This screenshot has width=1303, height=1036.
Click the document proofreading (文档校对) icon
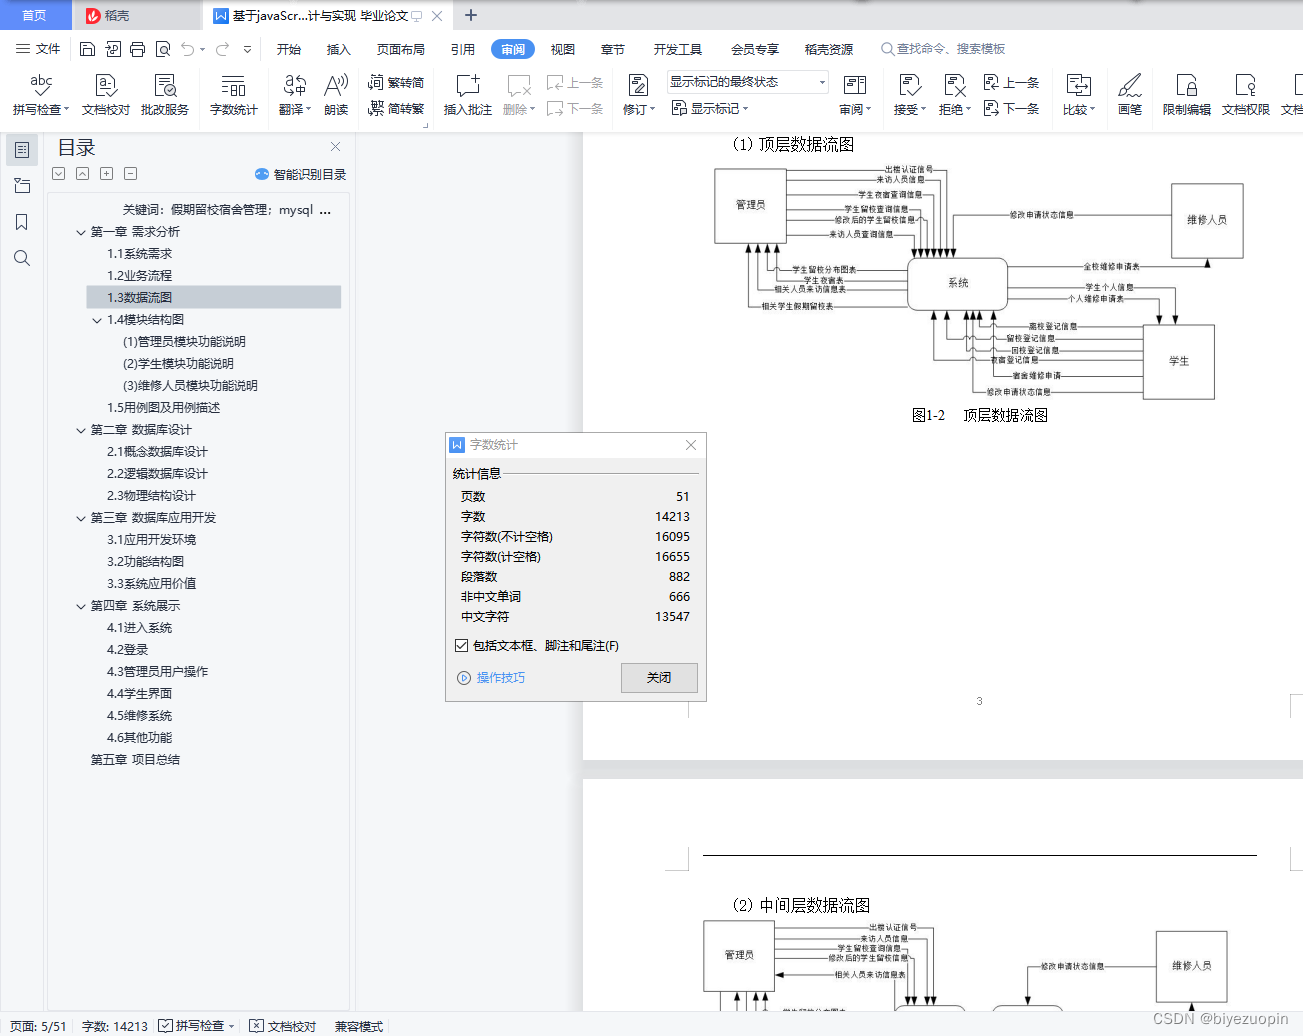tap(106, 95)
